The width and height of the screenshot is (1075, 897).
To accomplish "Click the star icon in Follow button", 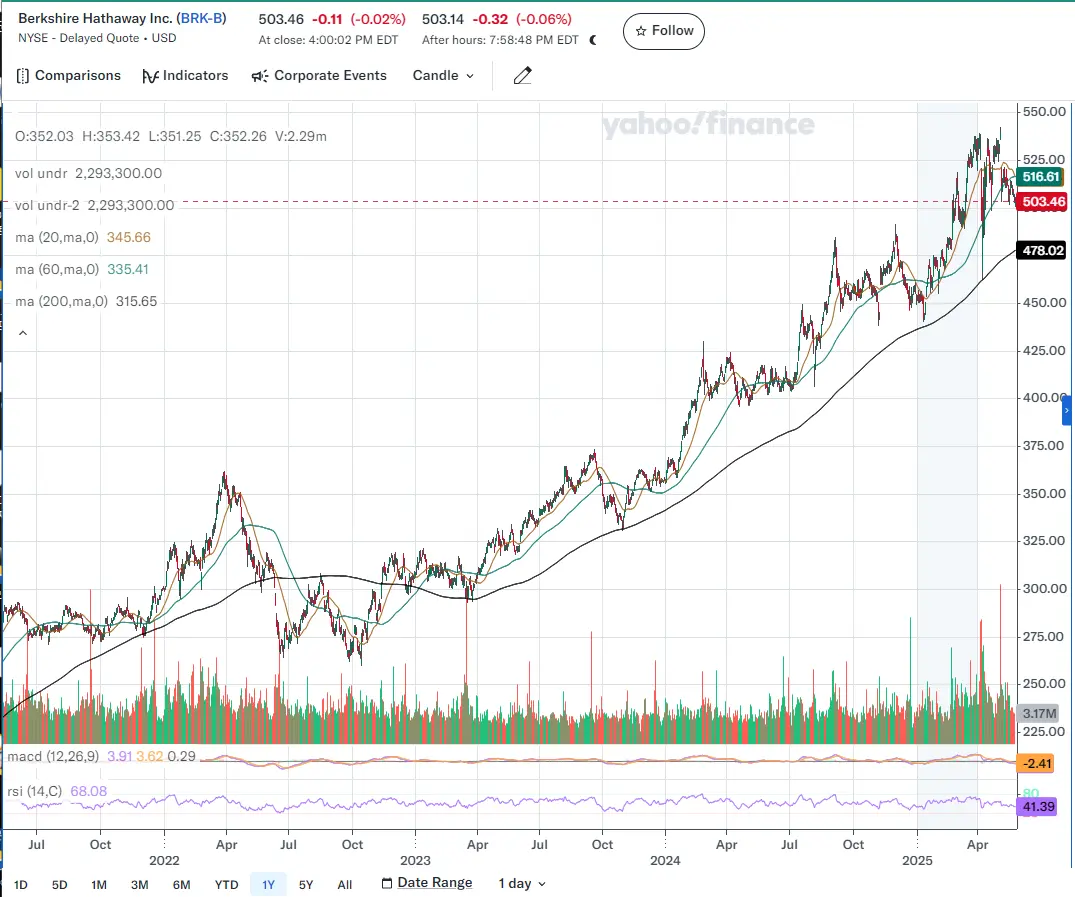I will 641,31.
